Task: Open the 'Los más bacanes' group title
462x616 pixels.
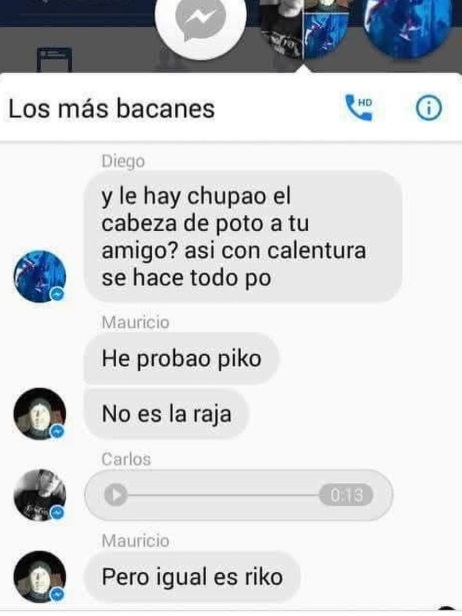Action: click(112, 108)
